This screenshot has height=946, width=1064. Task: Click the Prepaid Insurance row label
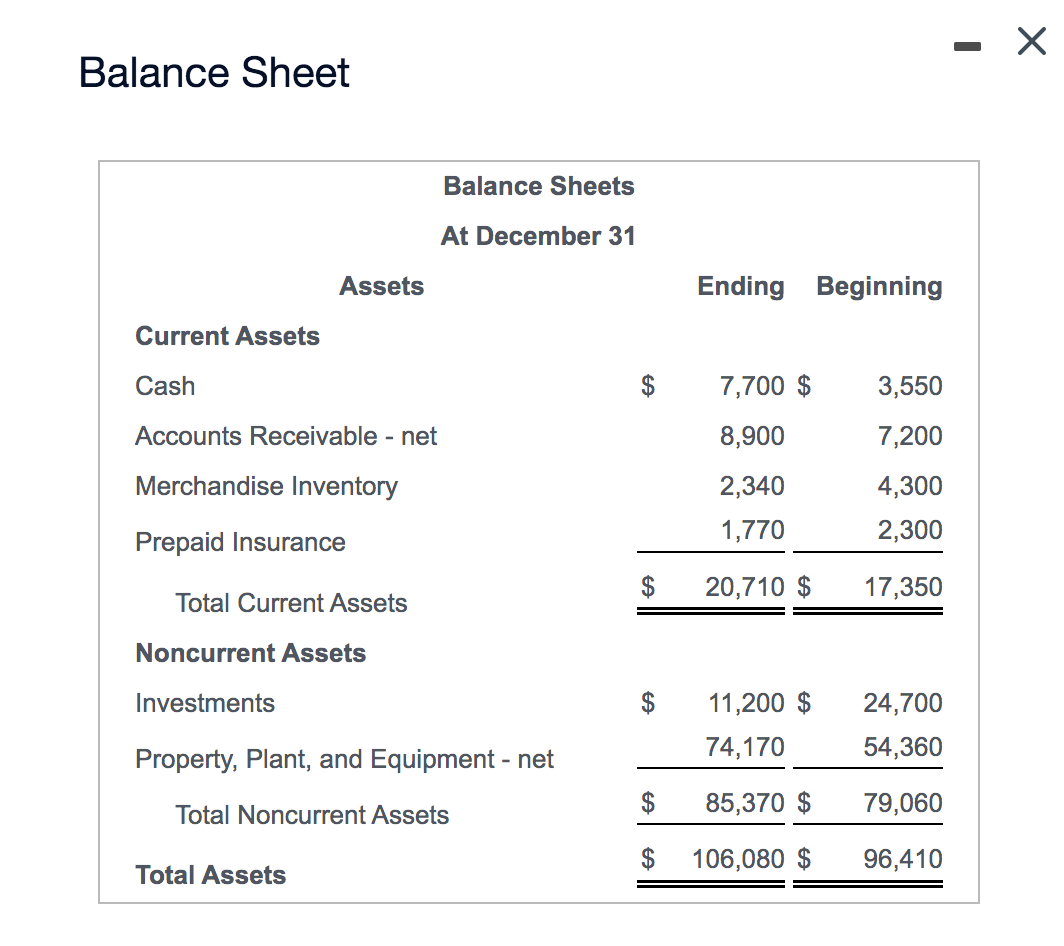click(x=240, y=542)
